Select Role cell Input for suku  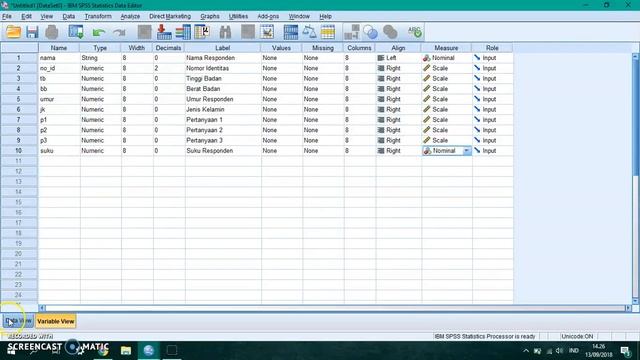point(492,151)
